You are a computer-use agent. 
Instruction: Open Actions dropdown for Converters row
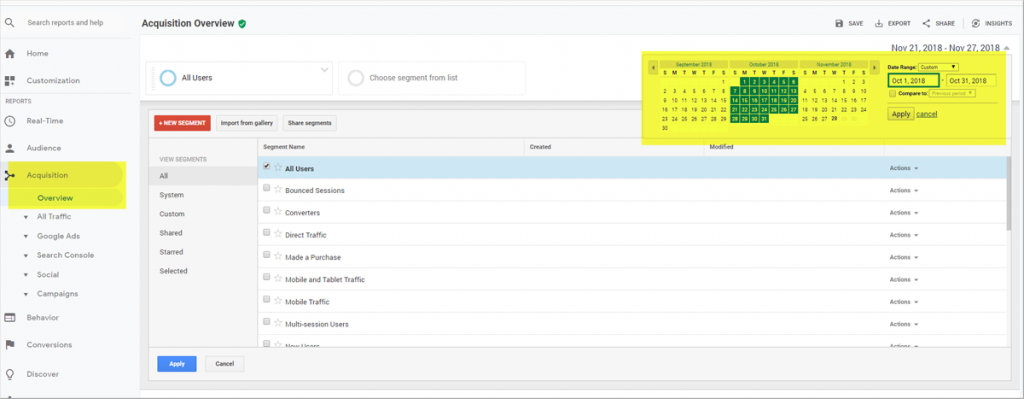coord(904,213)
